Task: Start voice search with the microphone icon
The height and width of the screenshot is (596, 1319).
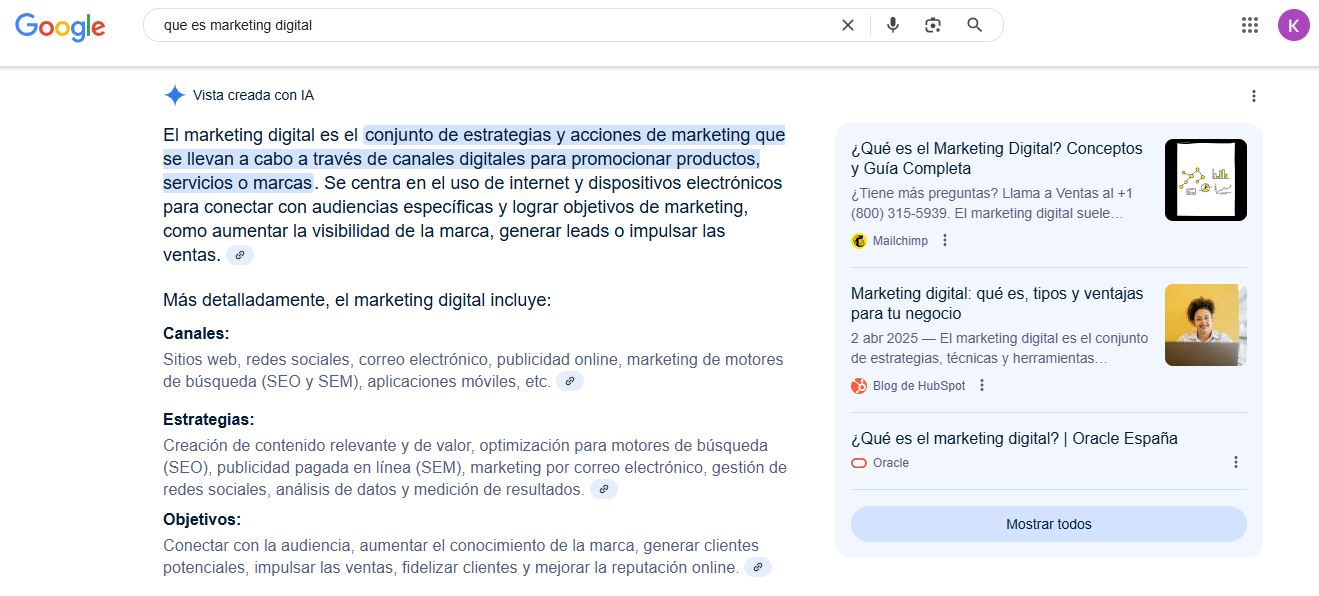Action: (x=893, y=25)
